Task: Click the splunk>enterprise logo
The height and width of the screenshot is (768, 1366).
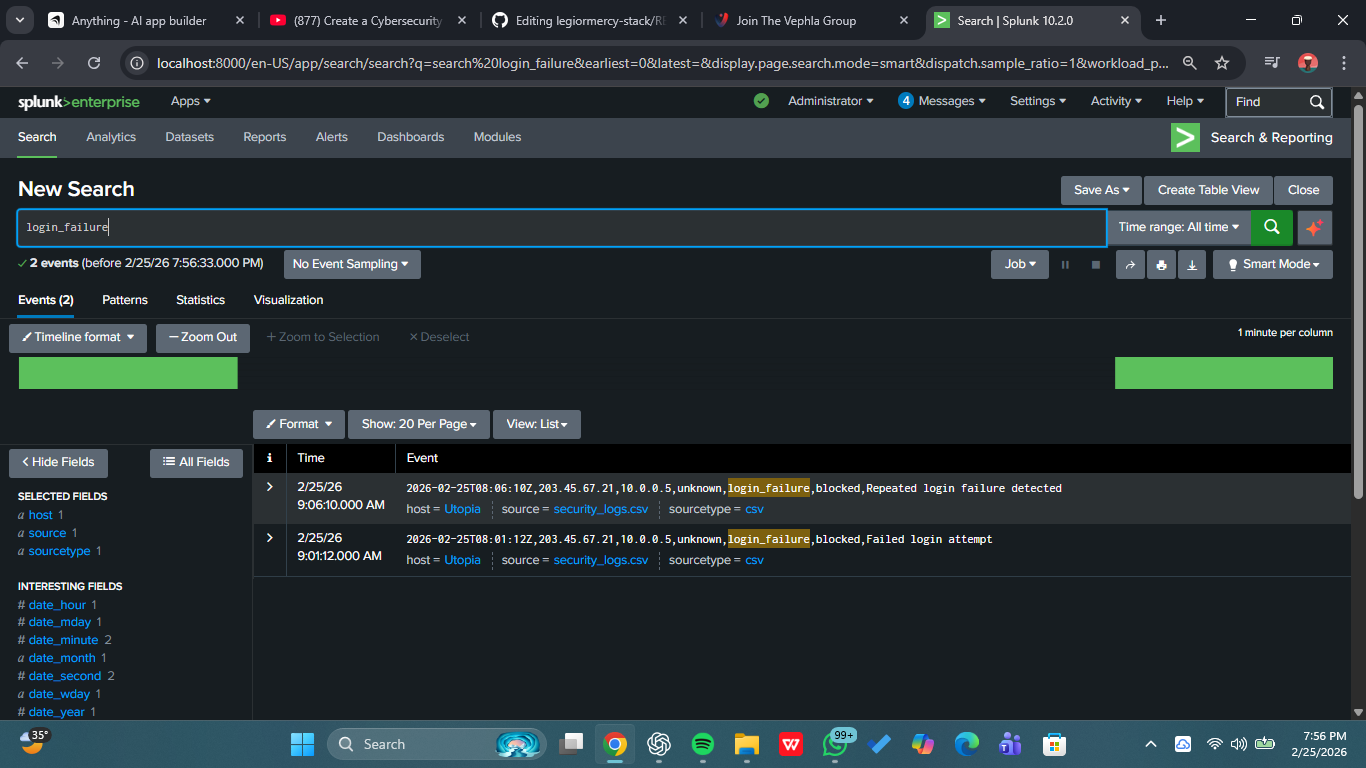Action: click(x=79, y=102)
